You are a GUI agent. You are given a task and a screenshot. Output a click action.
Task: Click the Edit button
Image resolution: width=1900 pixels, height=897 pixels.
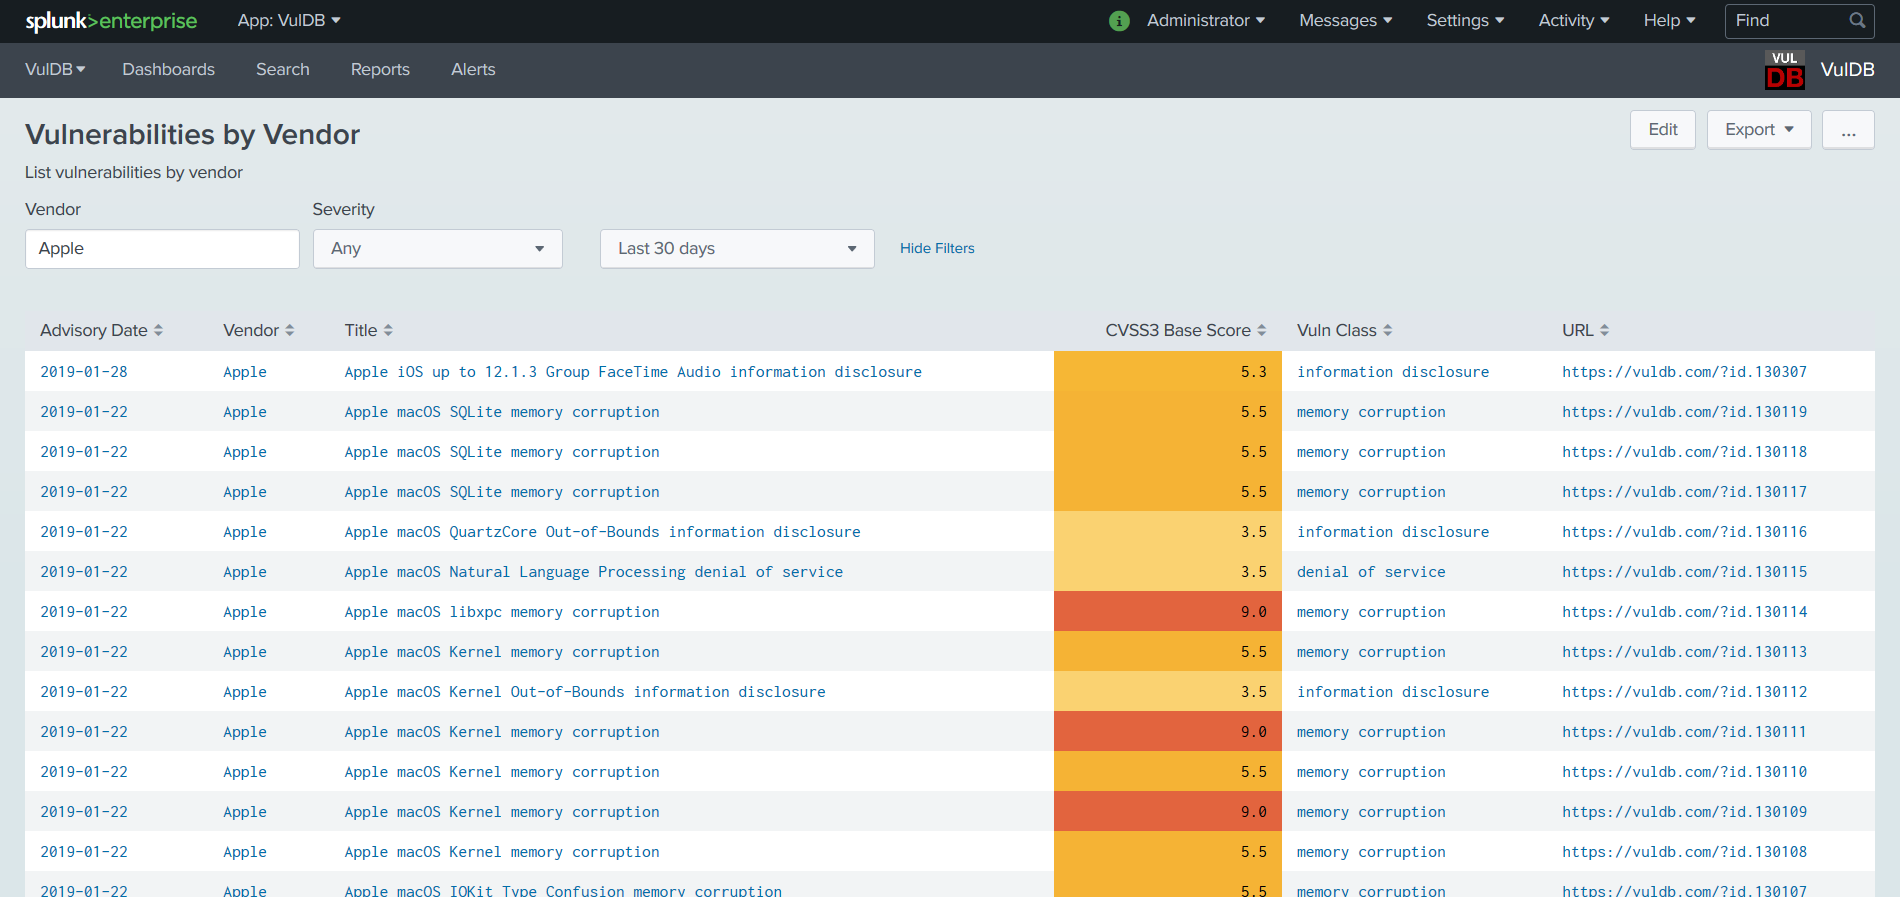click(1663, 130)
